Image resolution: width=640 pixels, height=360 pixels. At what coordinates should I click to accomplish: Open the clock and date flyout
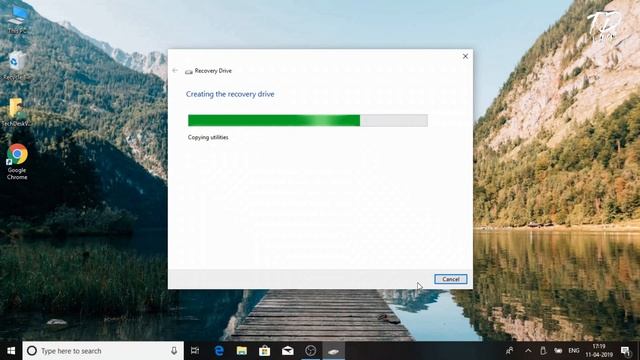[x=599, y=351]
